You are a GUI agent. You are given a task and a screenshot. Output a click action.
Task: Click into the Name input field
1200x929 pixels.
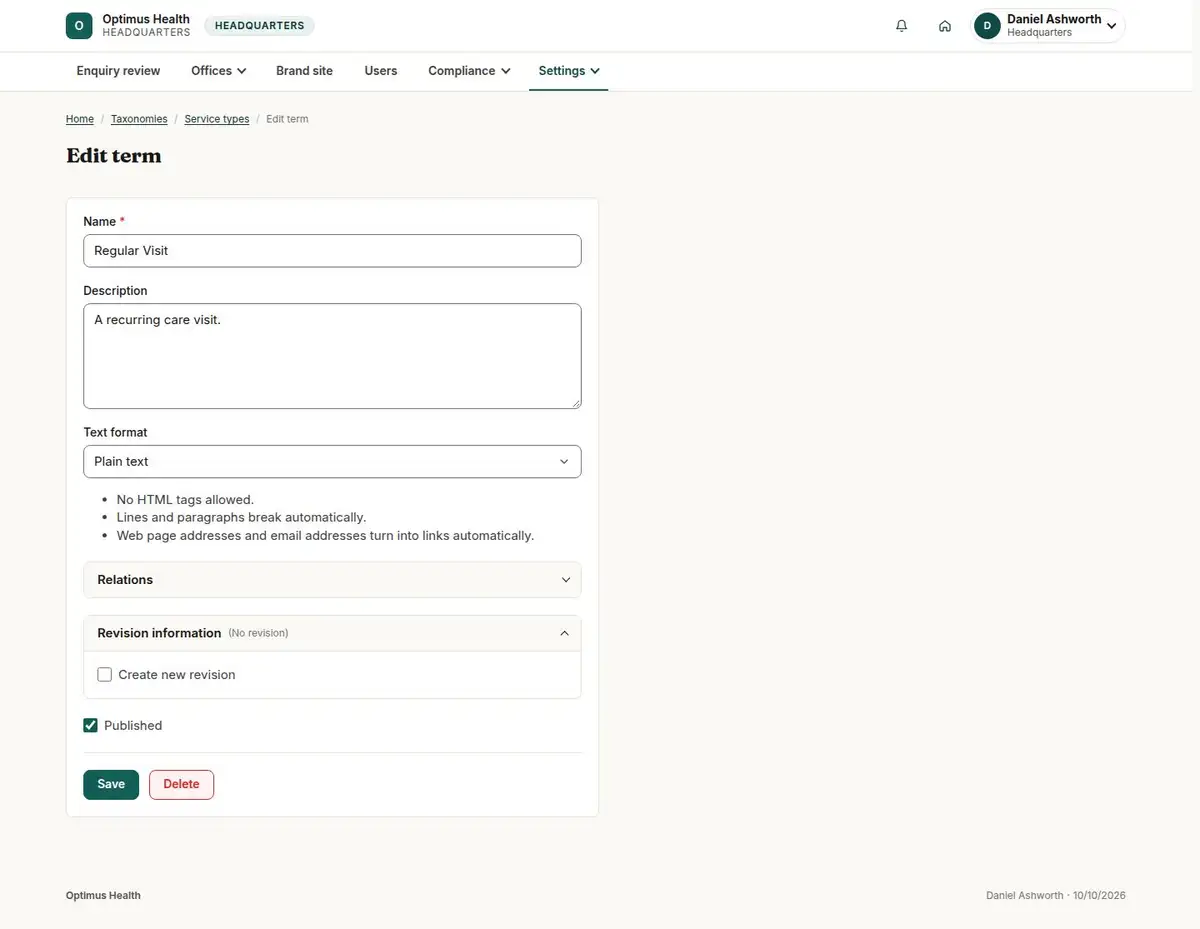[x=332, y=251]
